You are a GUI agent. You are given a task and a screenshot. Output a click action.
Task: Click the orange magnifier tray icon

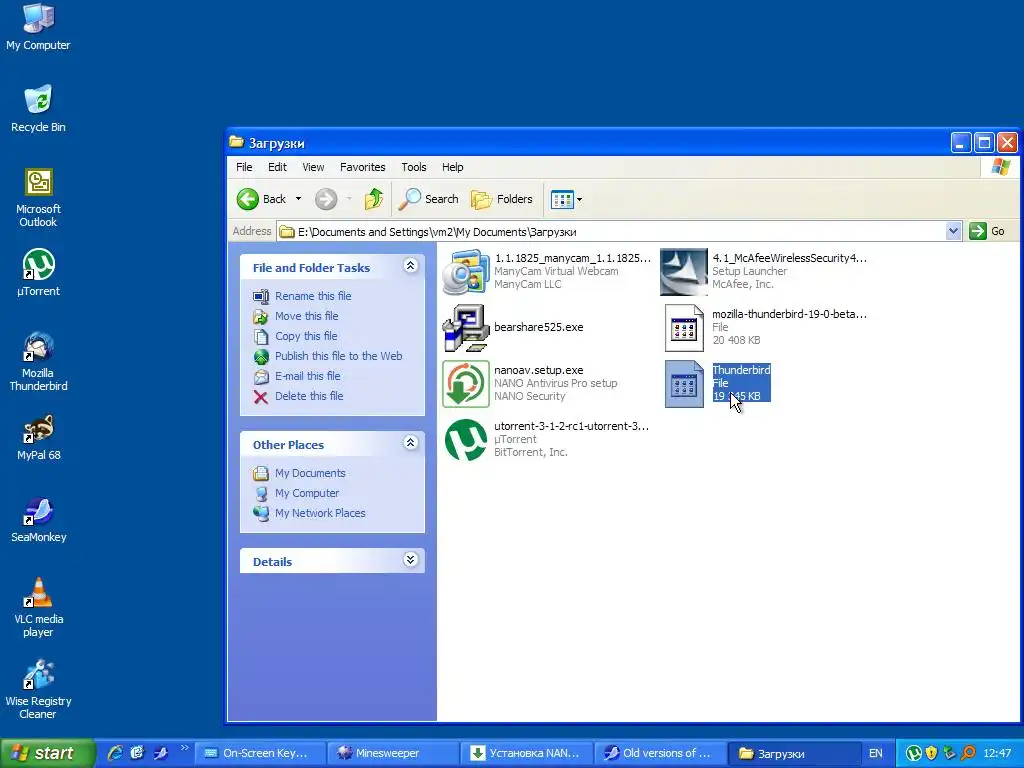click(968, 754)
